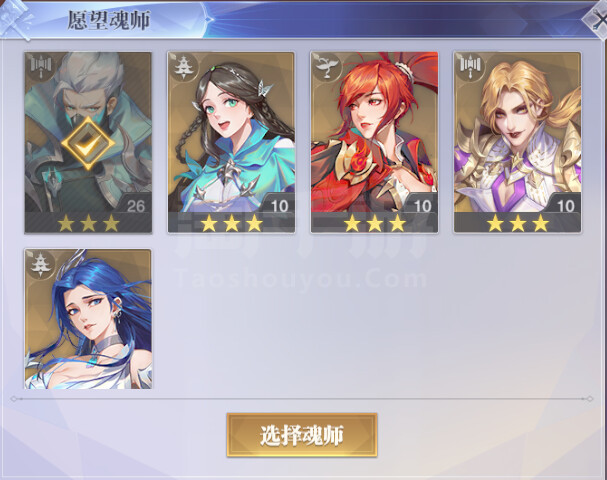This screenshot has width=607, height=480.
Task: Click the three stars under blonde character
Action: coord(518,223)
